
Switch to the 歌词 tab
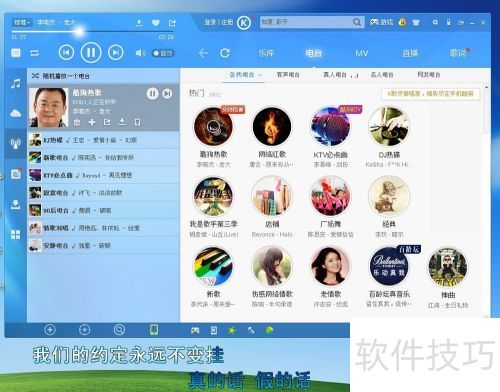[458, 53]
